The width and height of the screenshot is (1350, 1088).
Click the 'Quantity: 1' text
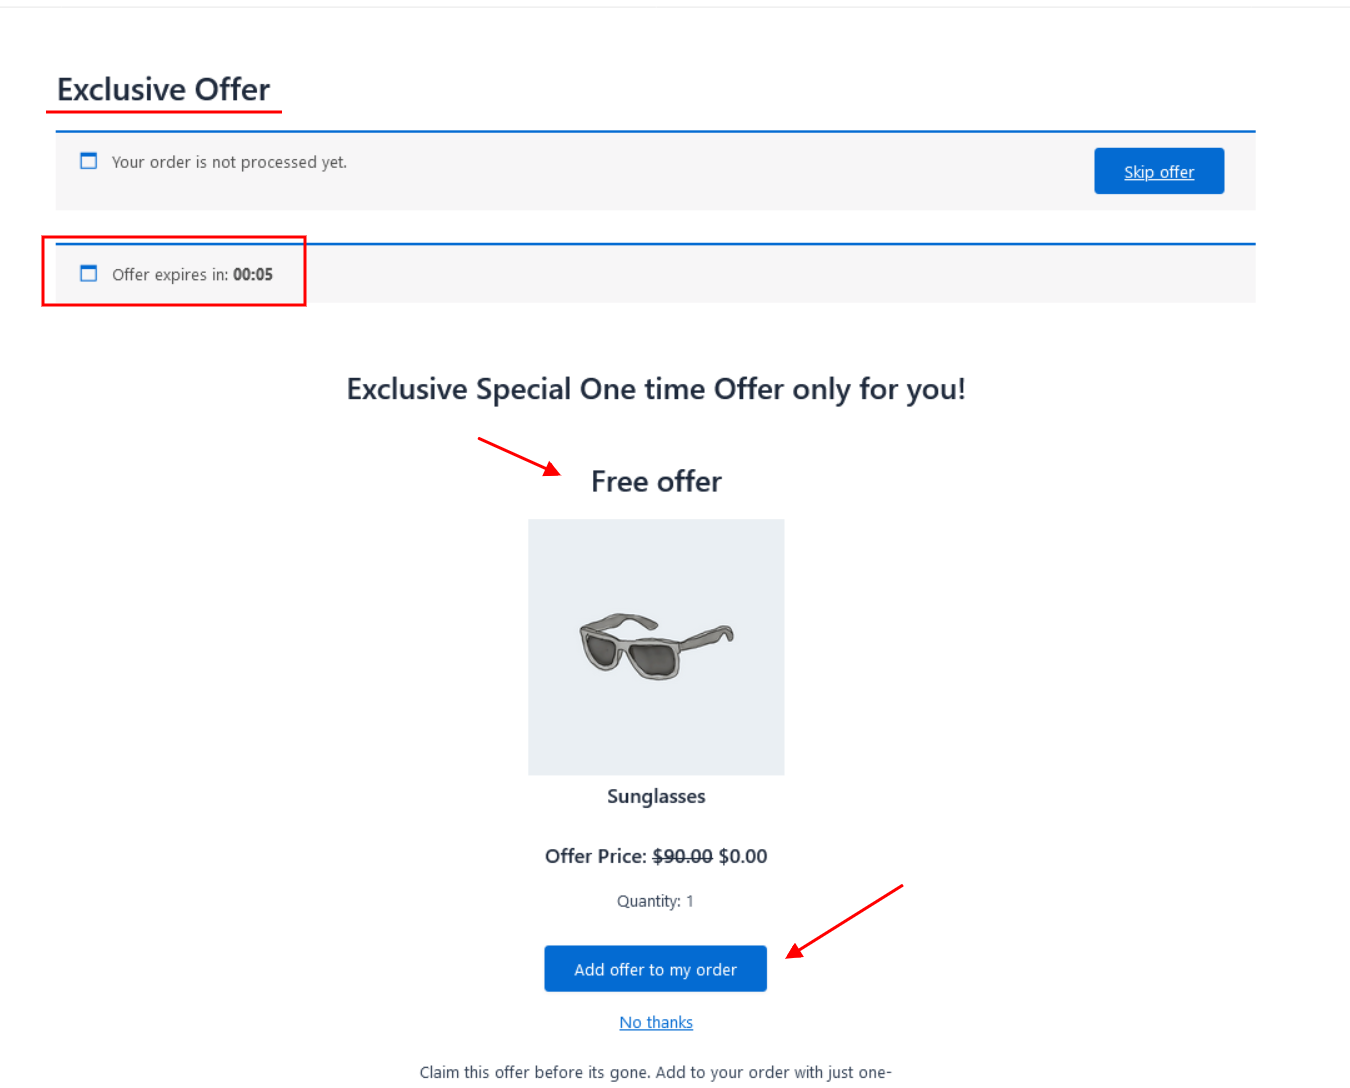(x=655, y=901)
